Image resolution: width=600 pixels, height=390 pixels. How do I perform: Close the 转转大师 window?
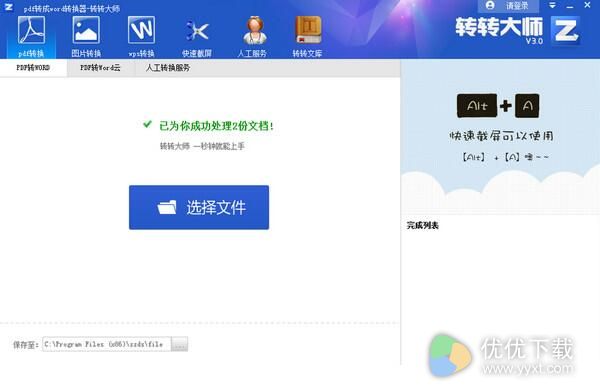(x=587, y=5)
